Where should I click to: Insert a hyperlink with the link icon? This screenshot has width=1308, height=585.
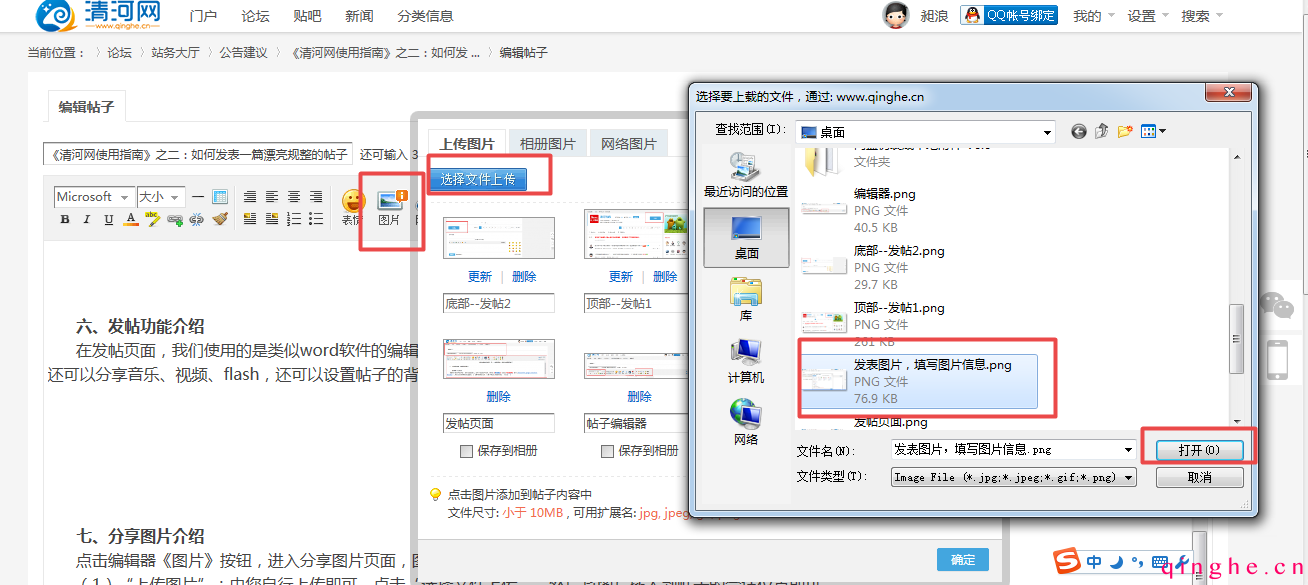(175, 219)
